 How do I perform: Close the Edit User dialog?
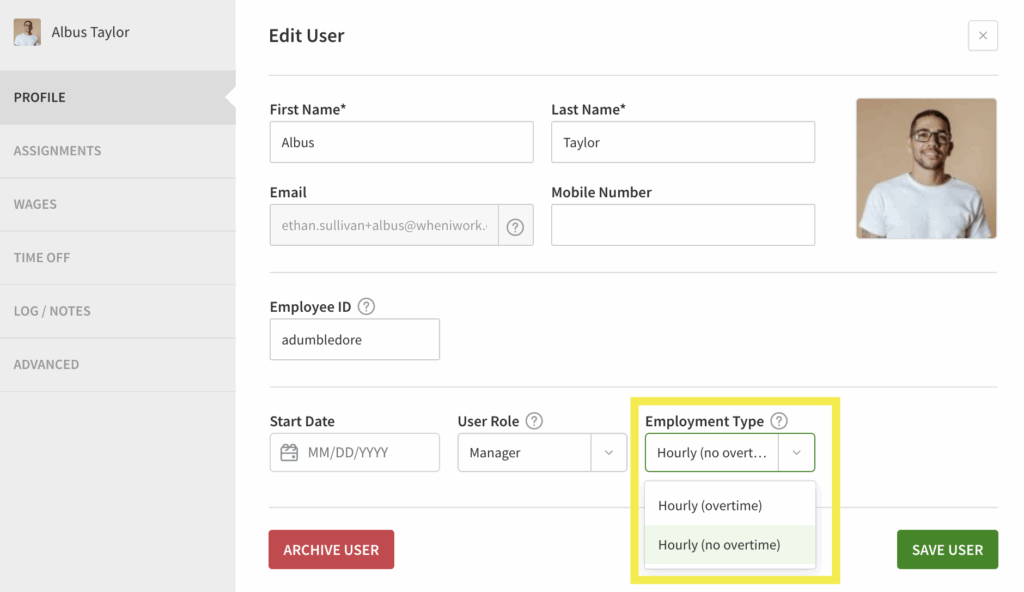pos(982,36)
